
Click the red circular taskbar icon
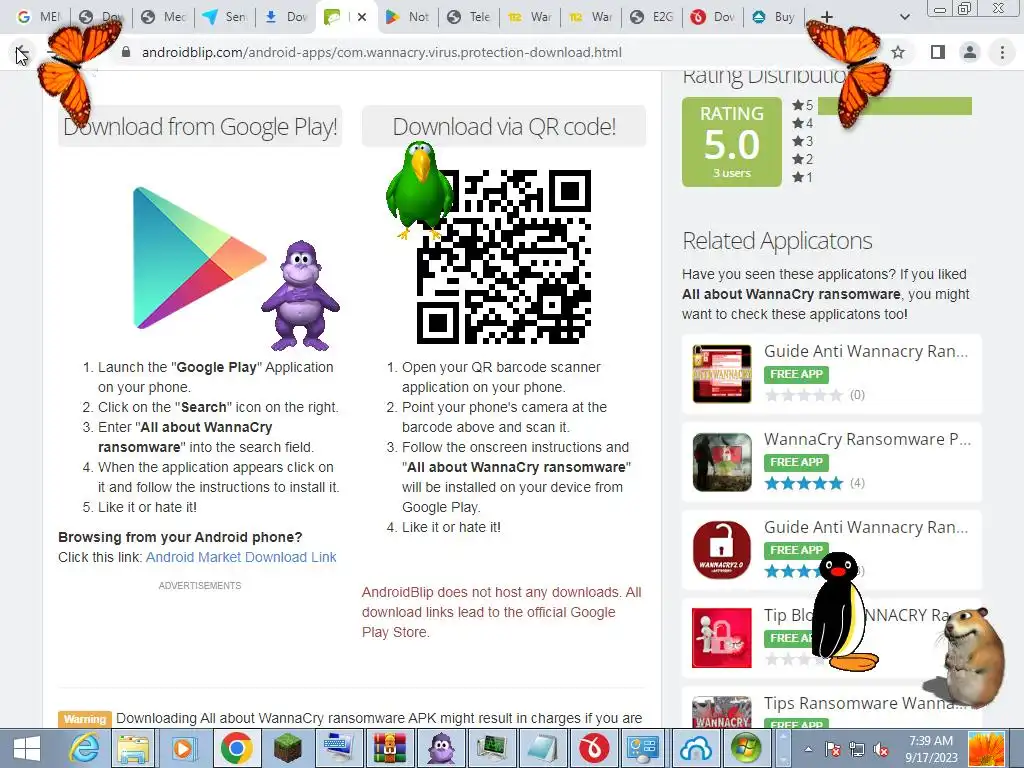(594, 748)
